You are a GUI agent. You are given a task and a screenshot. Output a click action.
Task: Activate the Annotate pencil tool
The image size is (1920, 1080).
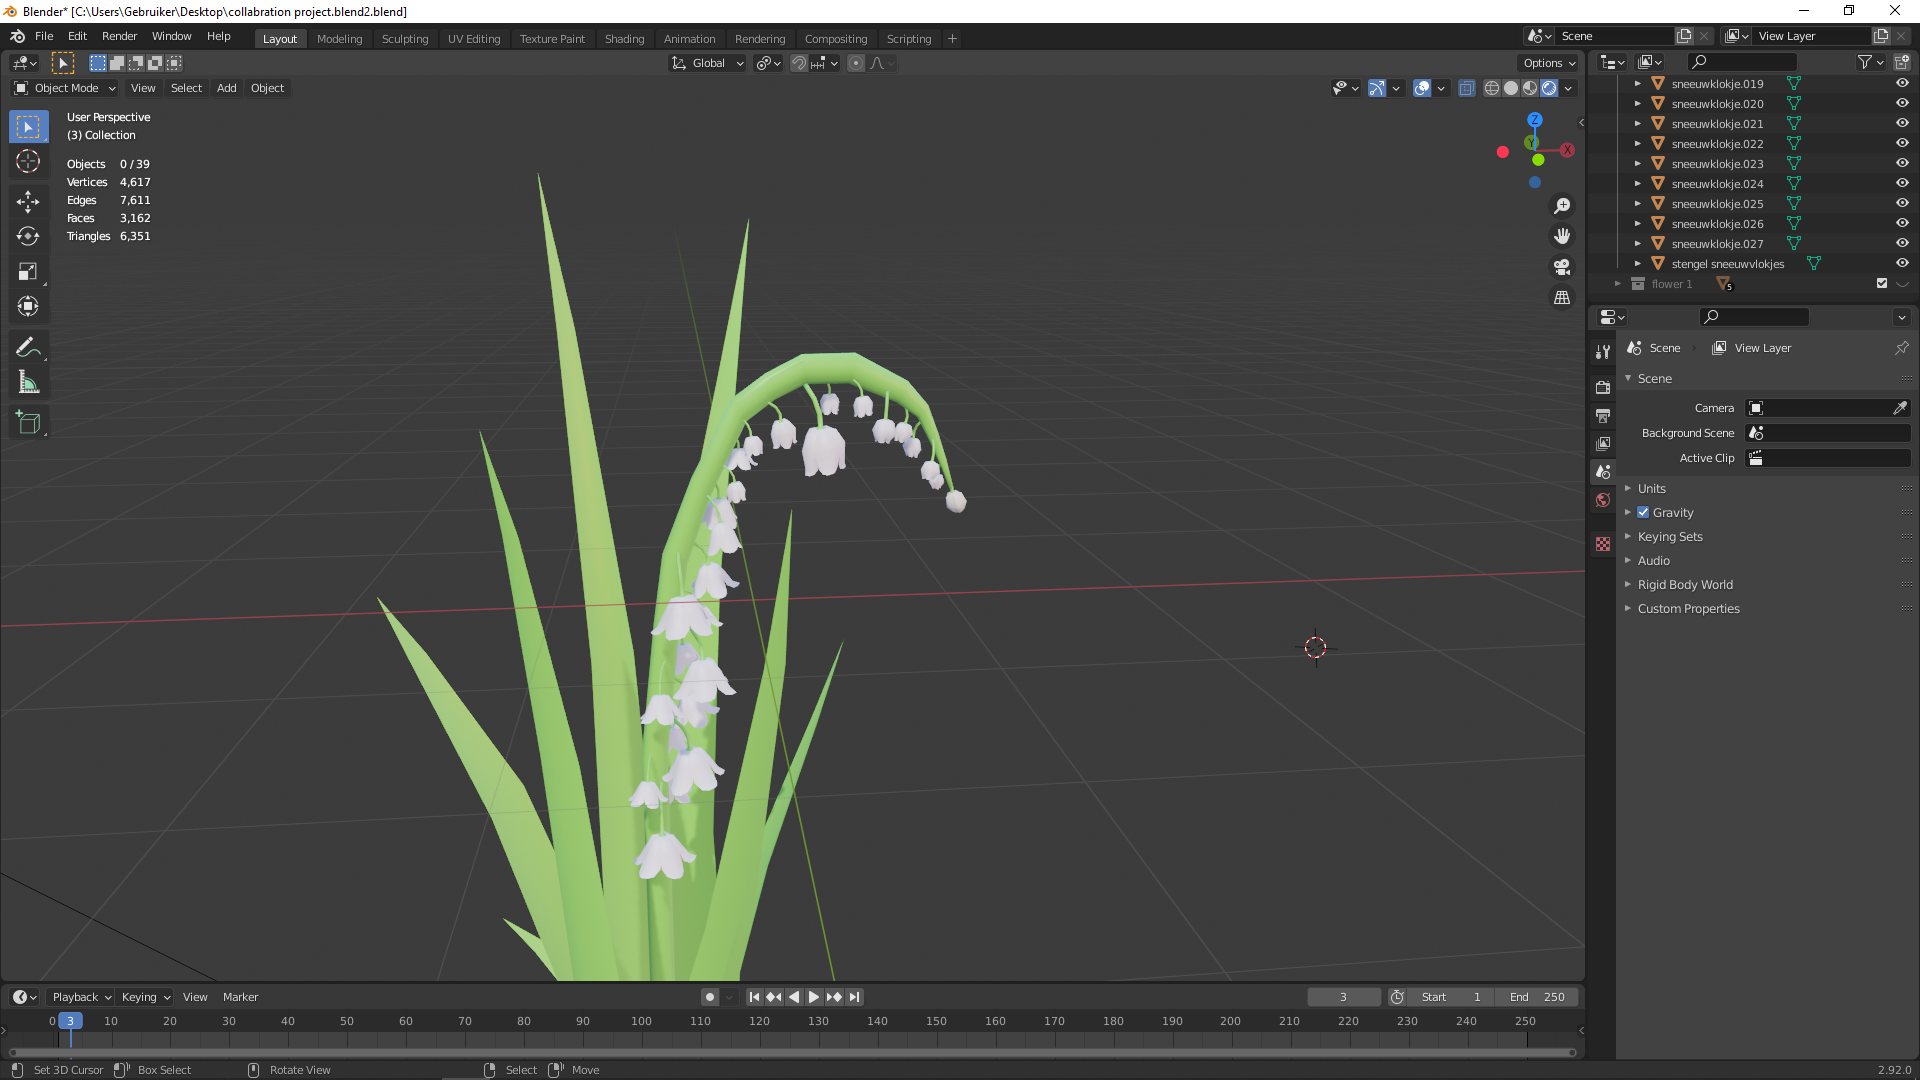(28, 347)
